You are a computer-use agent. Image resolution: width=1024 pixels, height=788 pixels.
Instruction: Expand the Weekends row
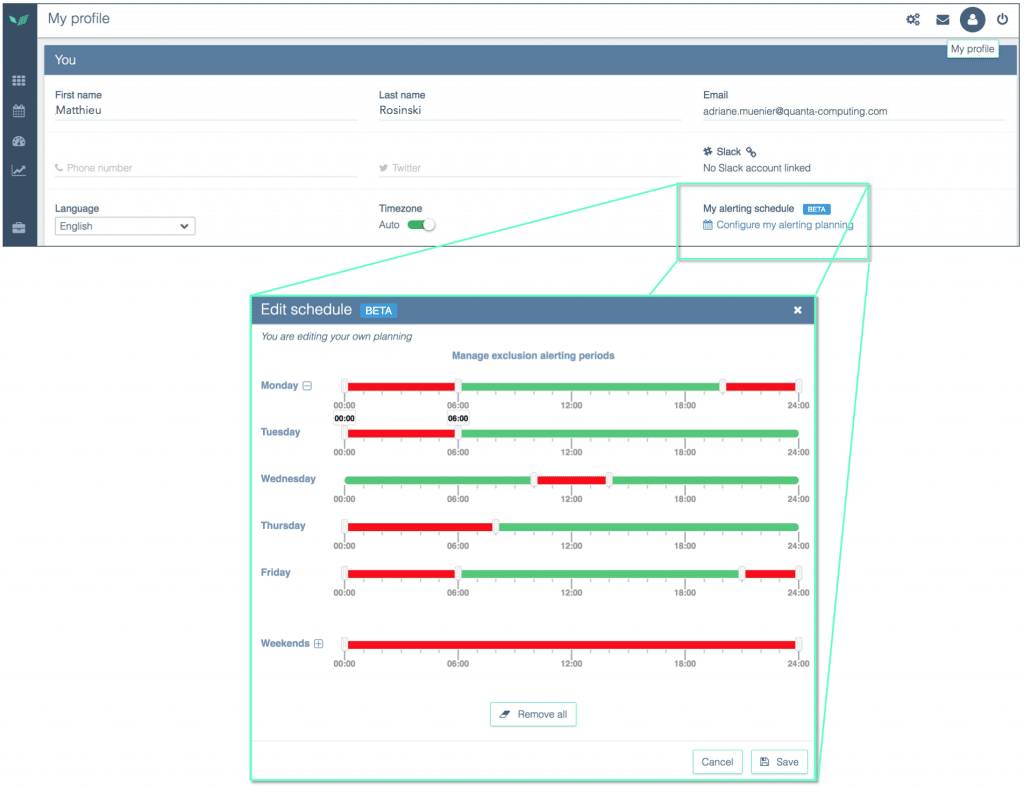click(319, 644)
